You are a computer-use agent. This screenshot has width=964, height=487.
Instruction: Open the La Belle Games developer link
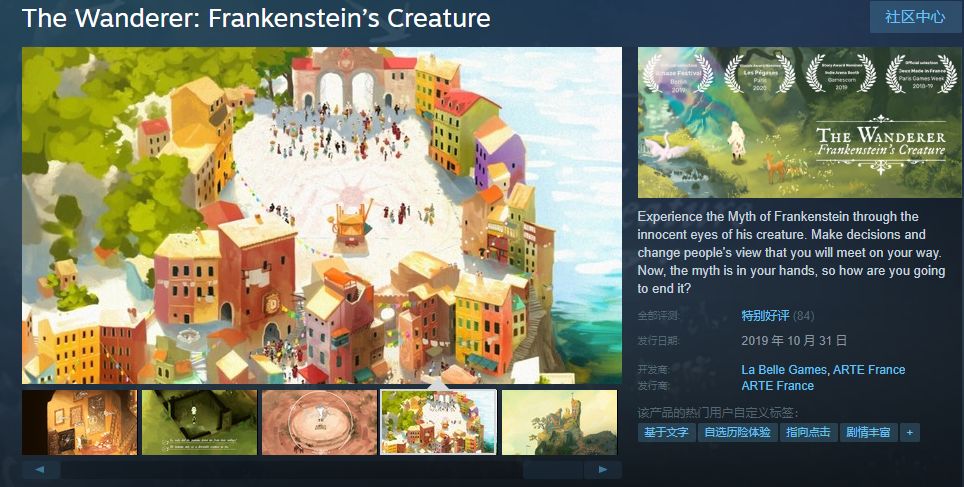784,370
